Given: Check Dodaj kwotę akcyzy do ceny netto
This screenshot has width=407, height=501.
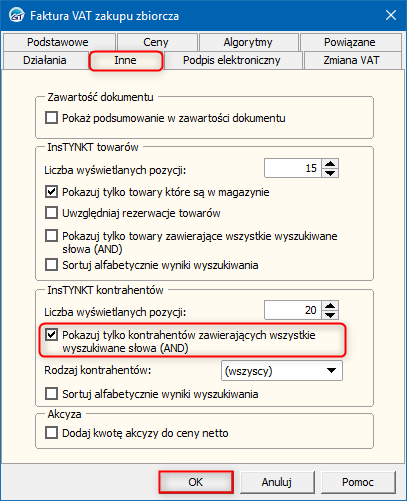Looking at the screenshot, I should coord(51,433).
